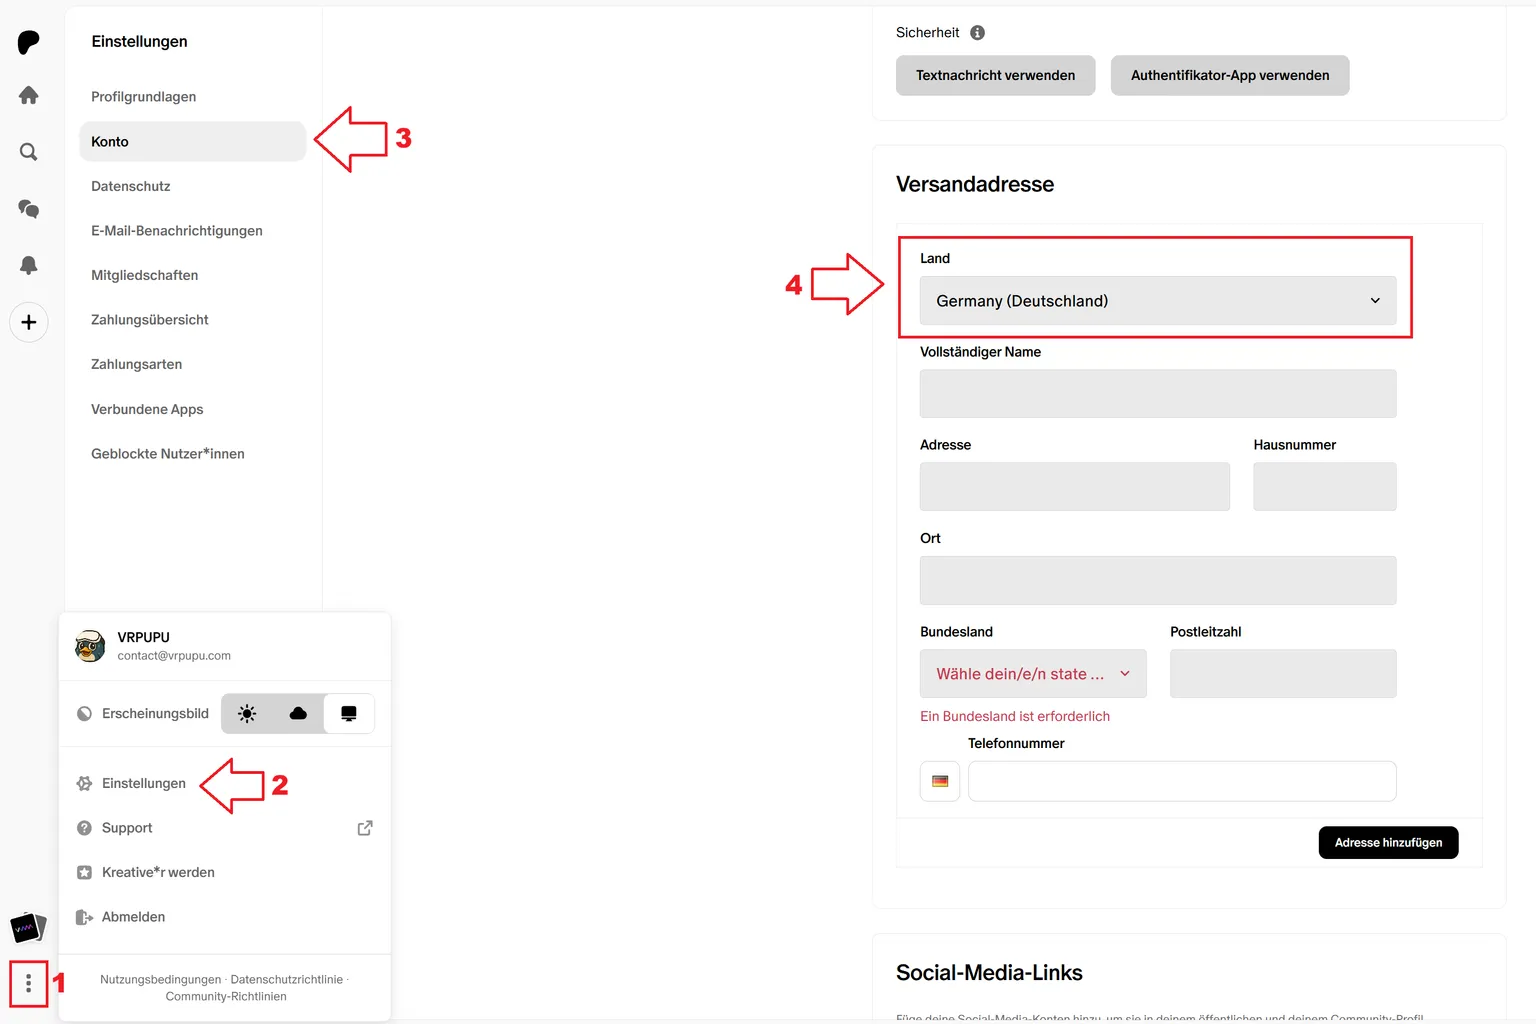
Task: Open search with magnifier icon
Action: (x=28, y=152)
